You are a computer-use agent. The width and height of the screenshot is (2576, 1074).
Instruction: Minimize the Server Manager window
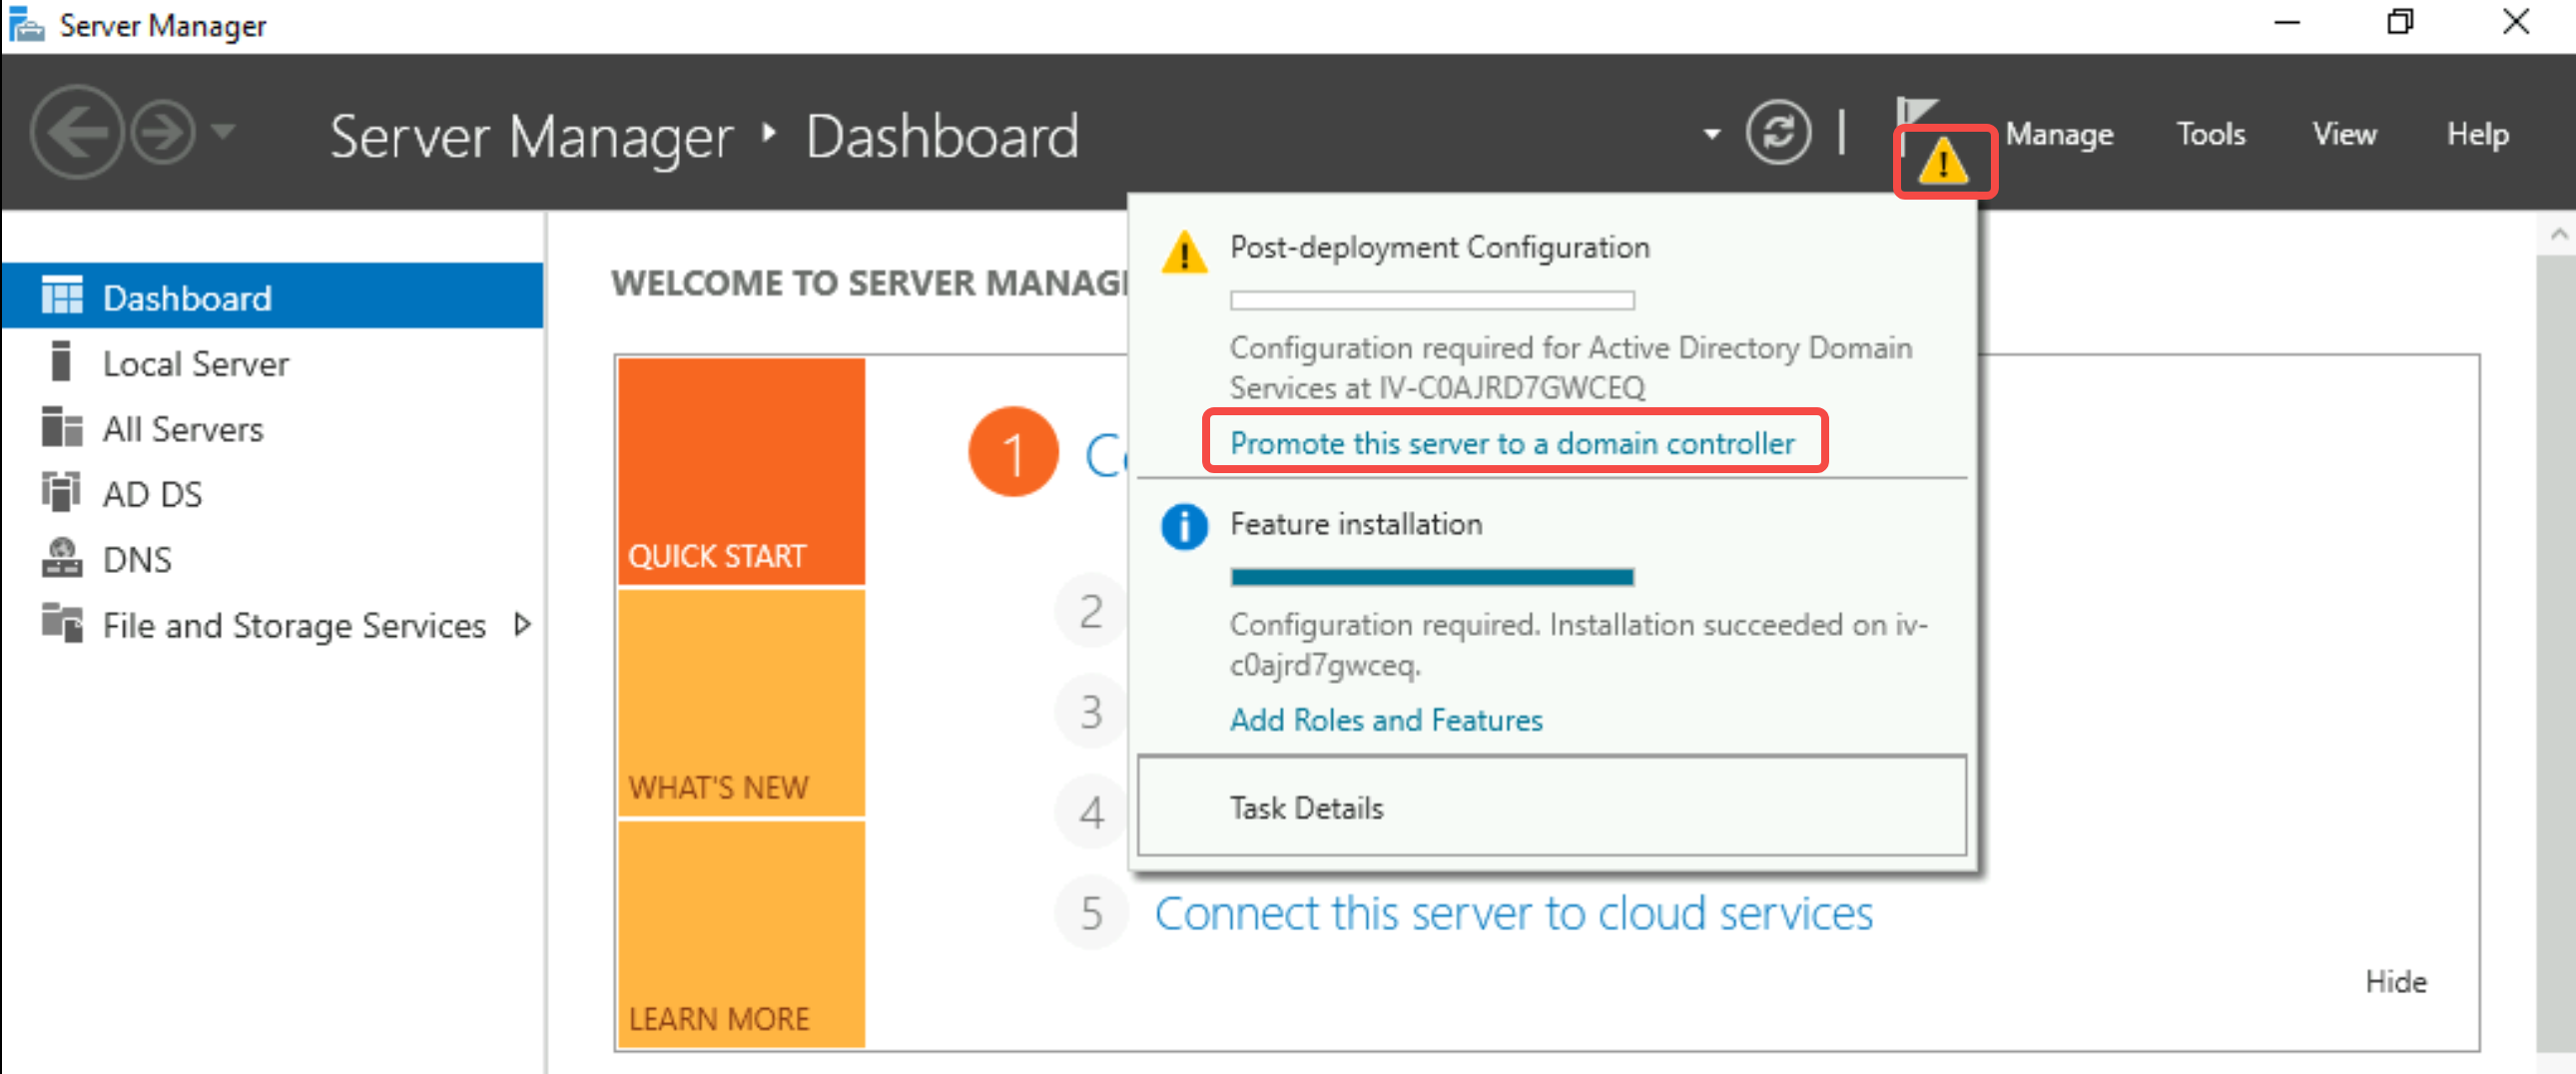(x=2288, y=22)
